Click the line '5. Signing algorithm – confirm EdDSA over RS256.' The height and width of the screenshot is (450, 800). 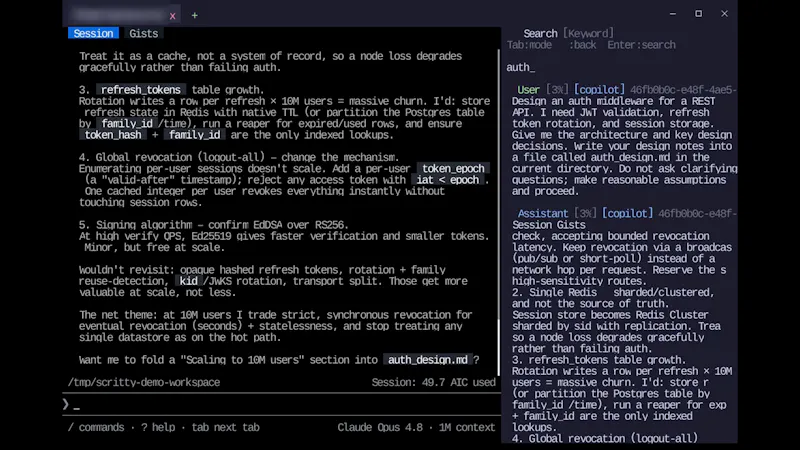(214, 224)
